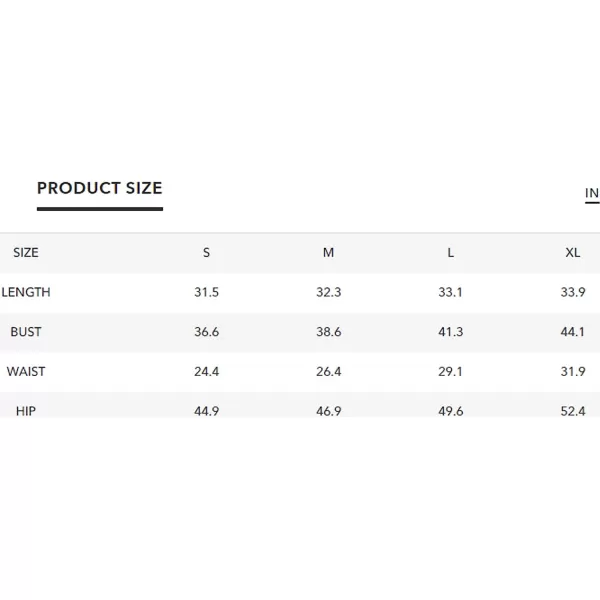Image resolution: width=600 pixels, height=600 pixels.
Task: Select waist value 24.4 for S
Action: coord(206,372)
